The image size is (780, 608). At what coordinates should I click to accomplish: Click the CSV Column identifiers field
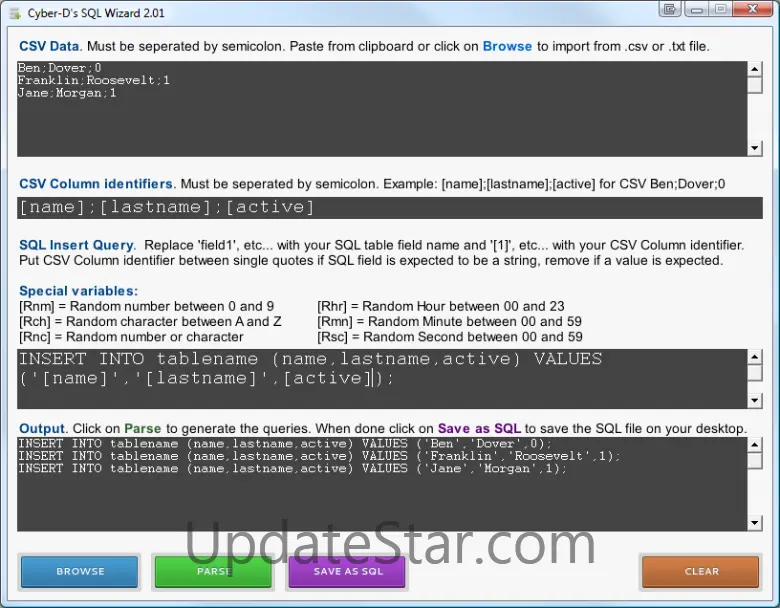coord(390,207)
